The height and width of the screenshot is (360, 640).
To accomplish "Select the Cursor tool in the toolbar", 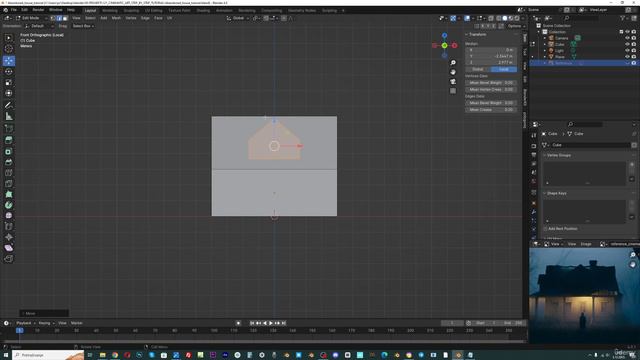I will [9, 49].
